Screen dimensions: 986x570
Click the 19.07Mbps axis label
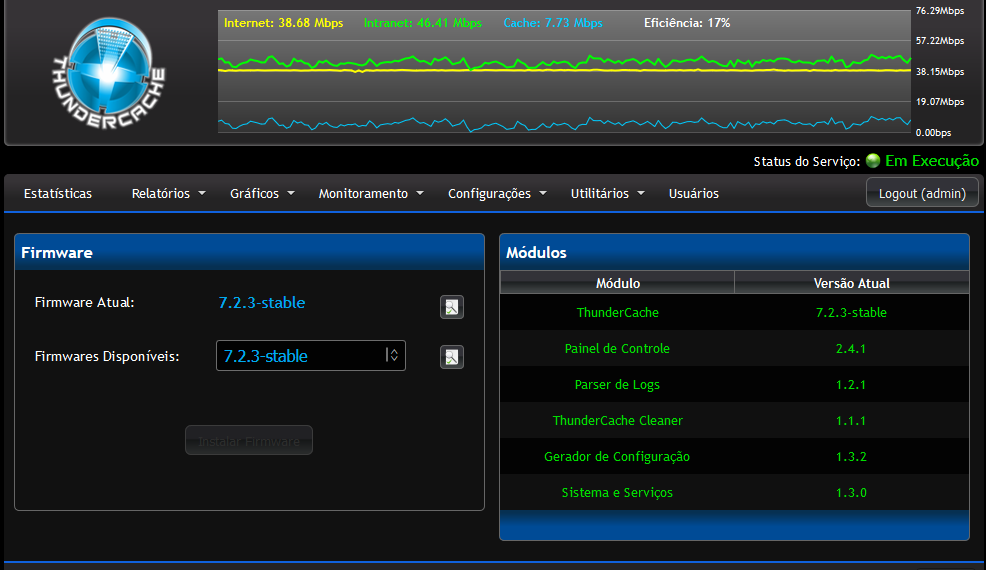[x=939, y=102]
